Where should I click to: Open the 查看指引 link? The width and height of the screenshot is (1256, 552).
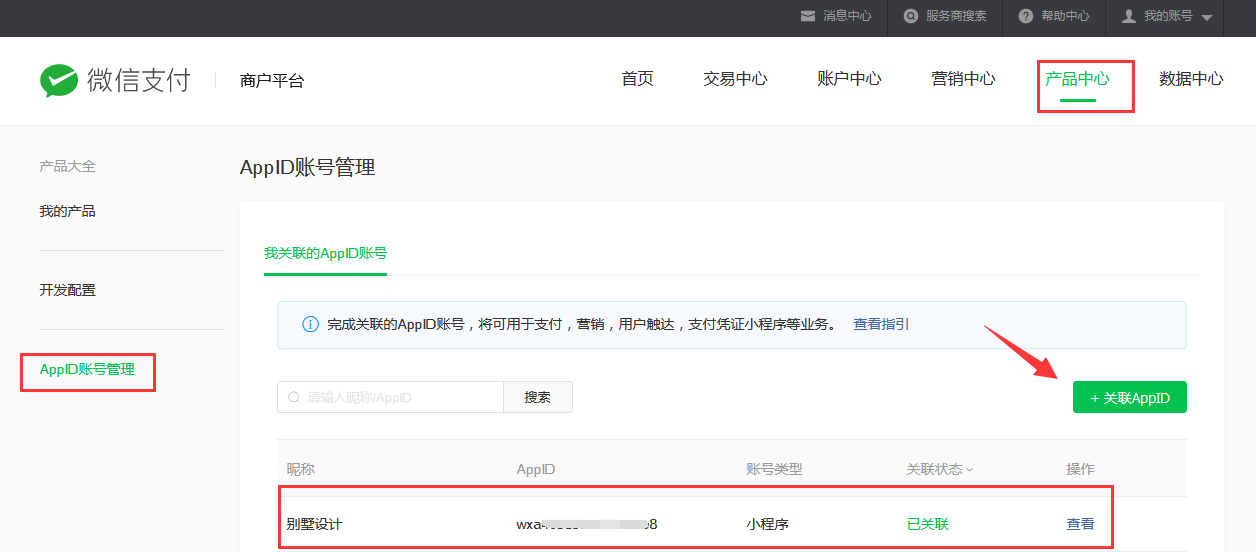pyautogui.click(x=880, y=325)
